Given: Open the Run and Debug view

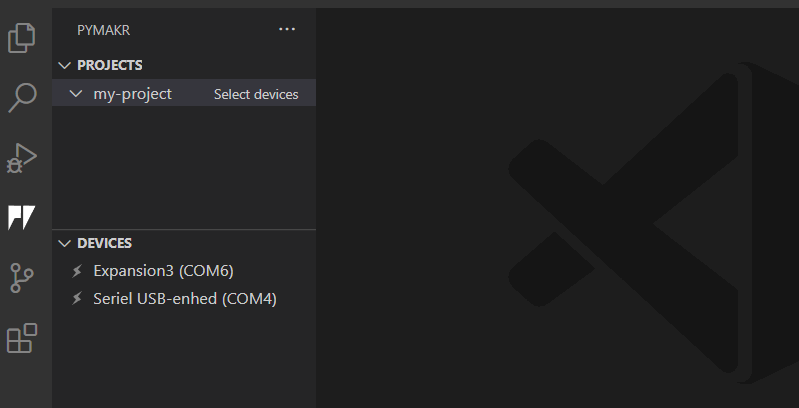Looking at the screenshot, I should (22, 158).
